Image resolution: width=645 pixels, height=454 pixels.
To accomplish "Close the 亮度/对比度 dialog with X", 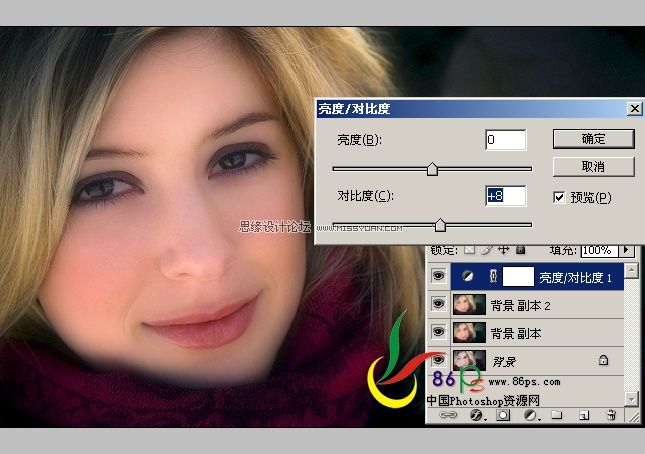I will (x=634, y=109).
